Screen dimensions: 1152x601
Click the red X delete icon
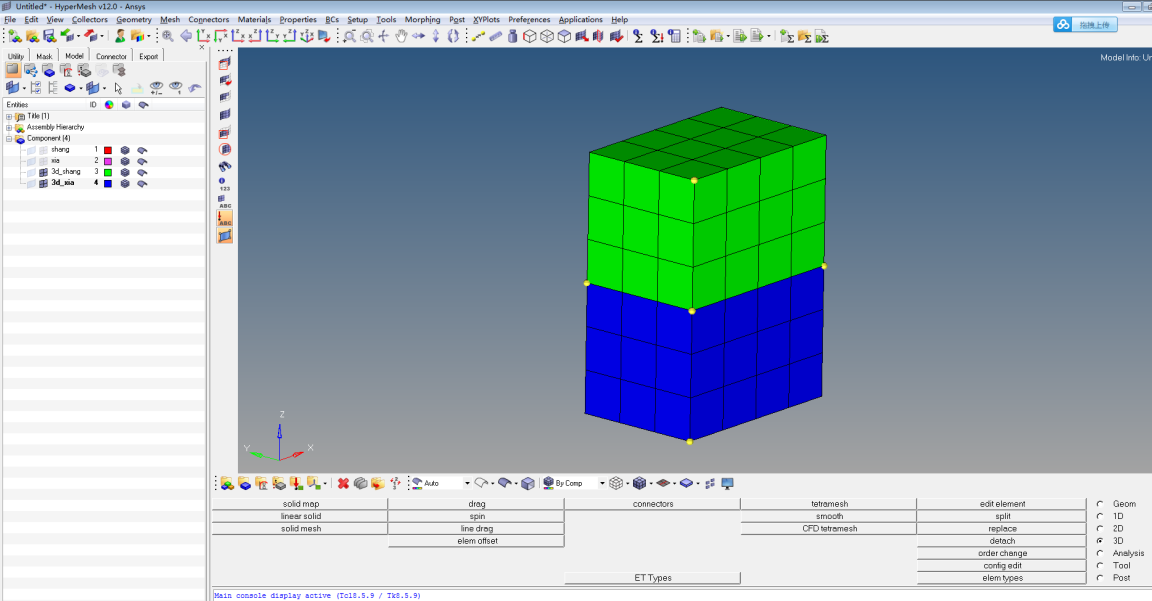343,483
